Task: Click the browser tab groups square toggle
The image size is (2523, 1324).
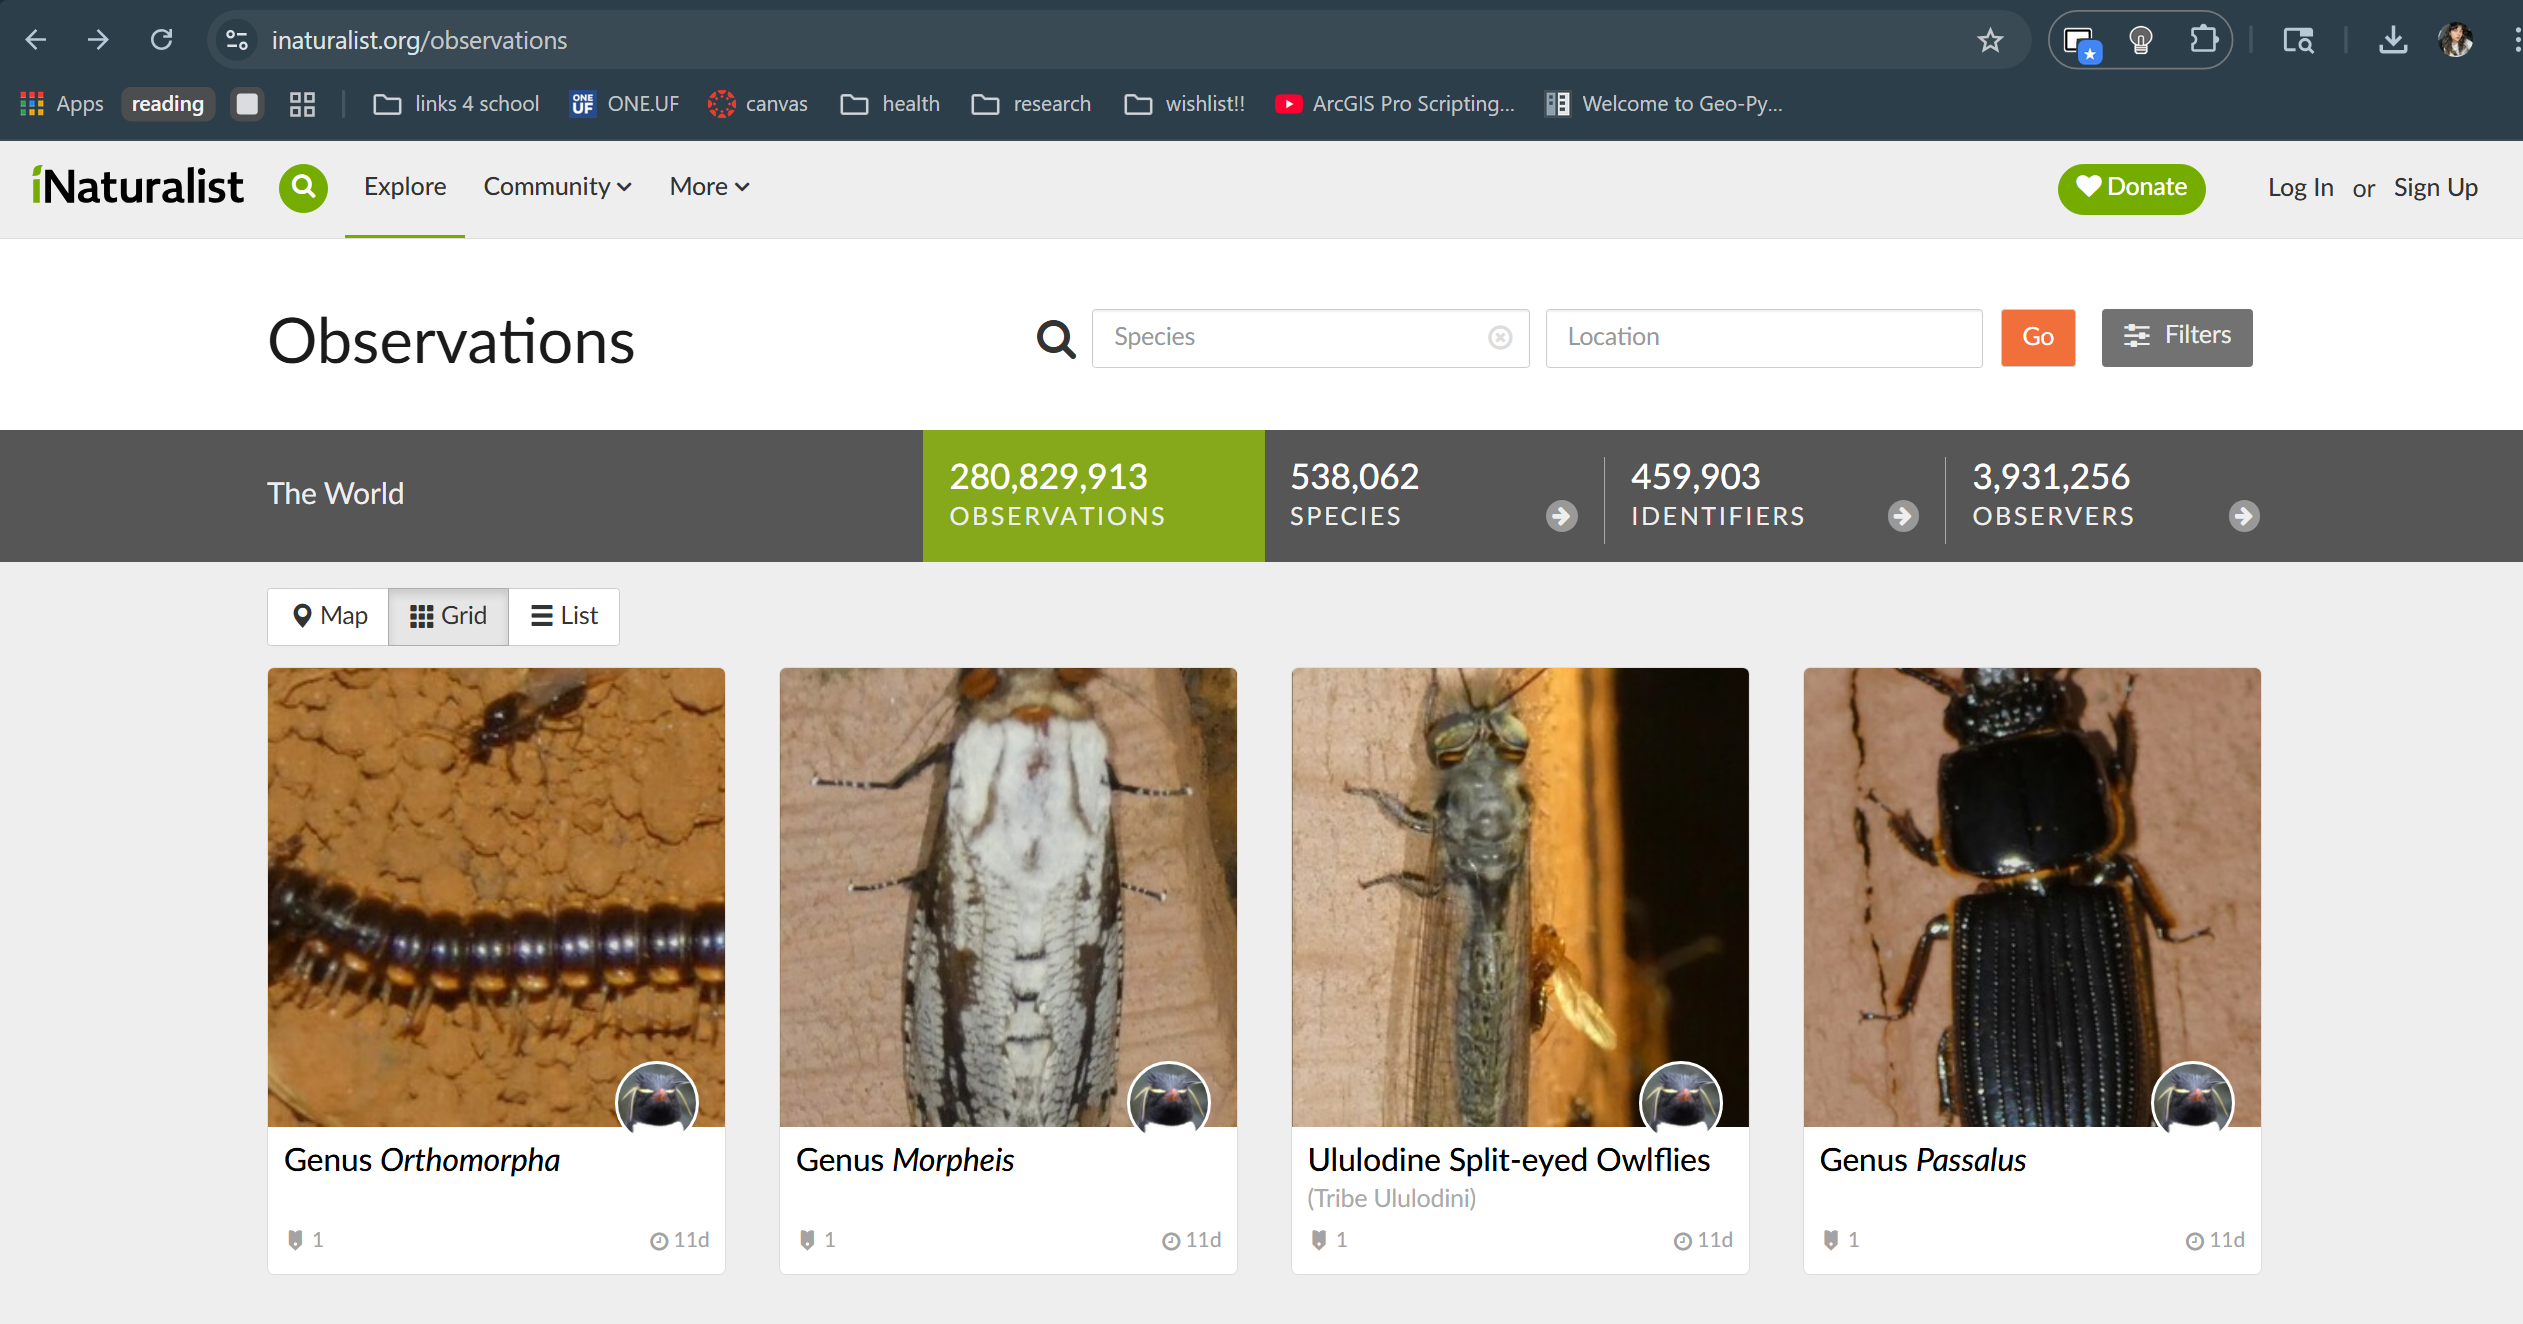Action: (247, 103)
